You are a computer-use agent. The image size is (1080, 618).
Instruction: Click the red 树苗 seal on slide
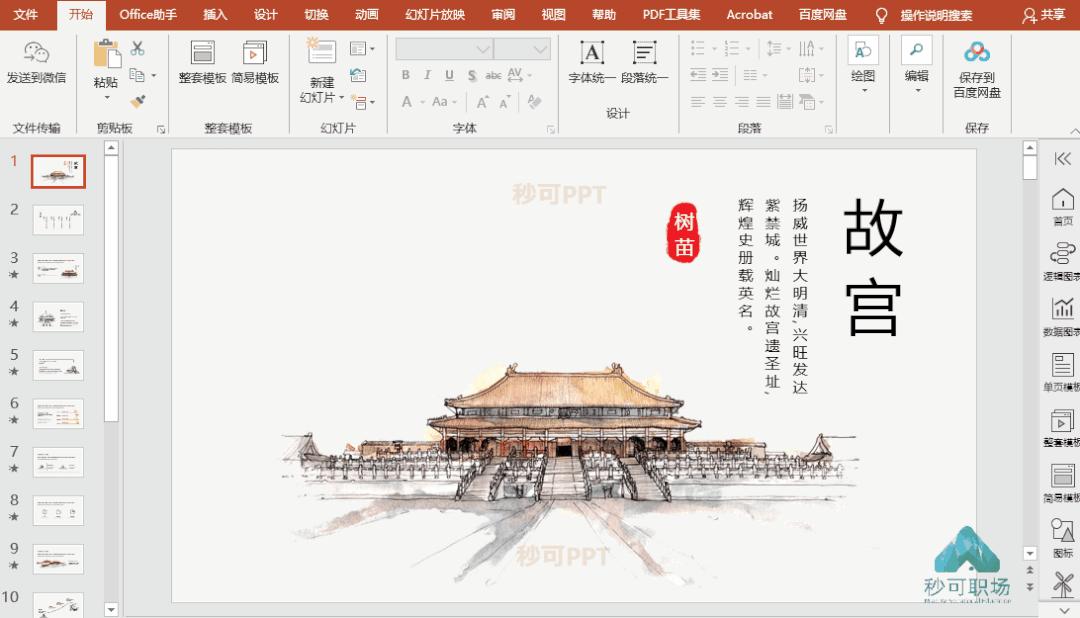[x=683, y=232]
